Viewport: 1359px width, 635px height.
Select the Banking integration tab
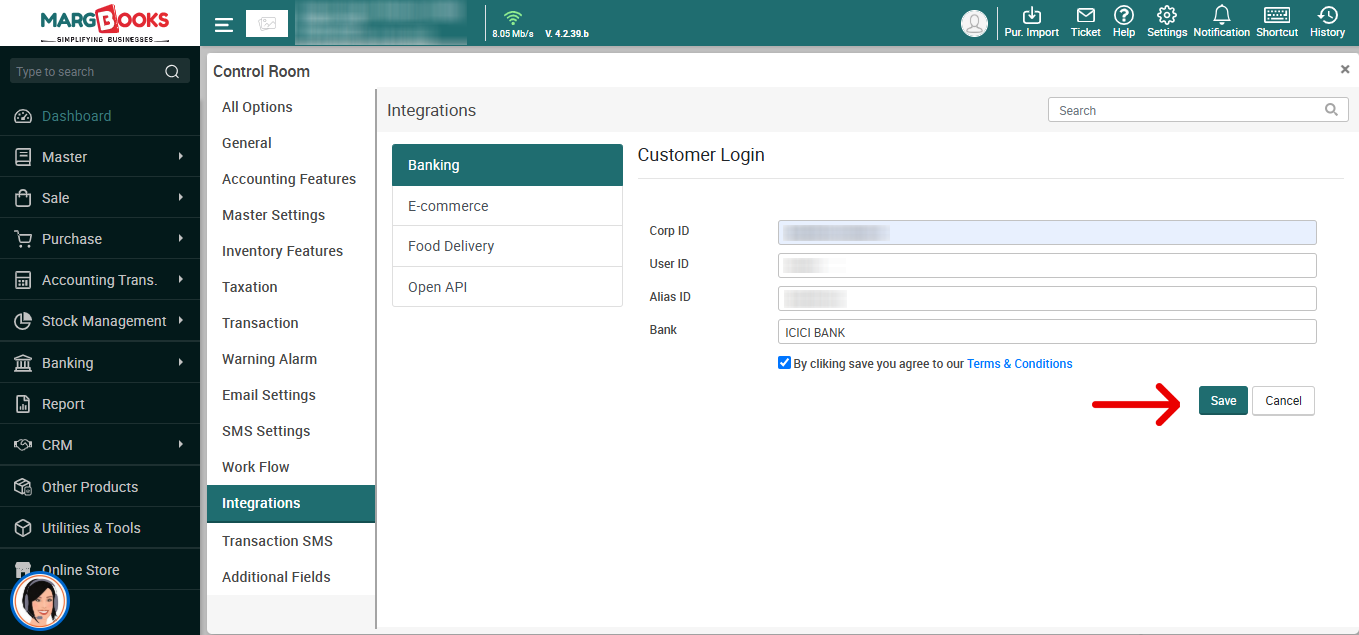pyautogui.click(x=507, y=165)
